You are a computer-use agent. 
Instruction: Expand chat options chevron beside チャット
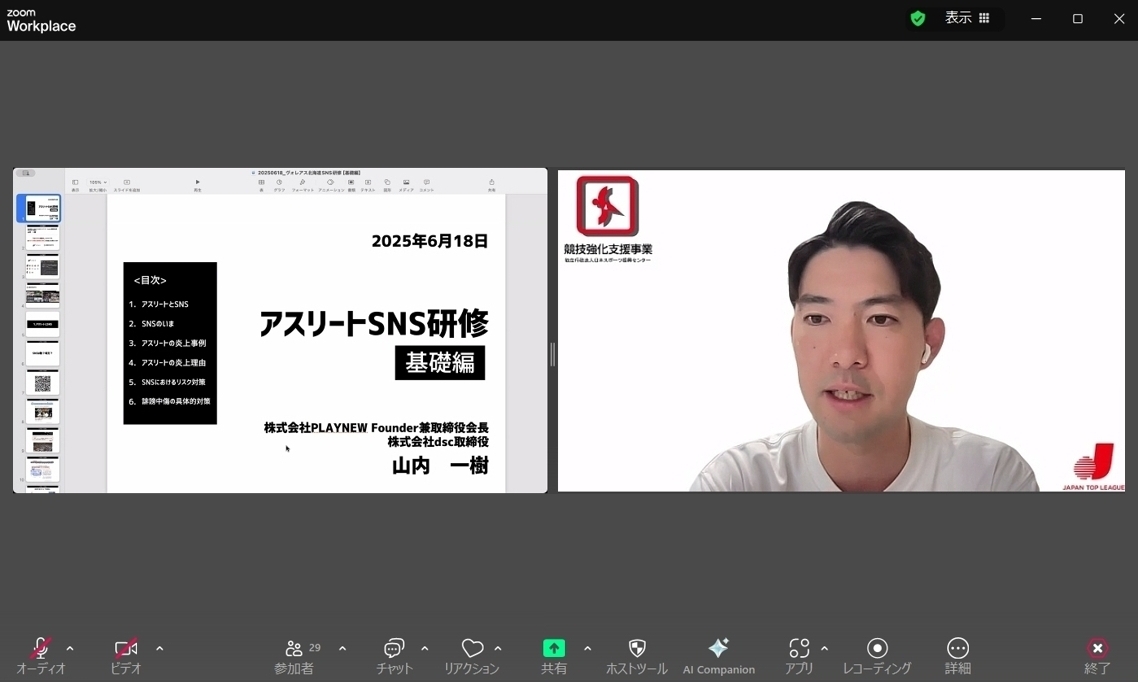click(x=425, y=648)
